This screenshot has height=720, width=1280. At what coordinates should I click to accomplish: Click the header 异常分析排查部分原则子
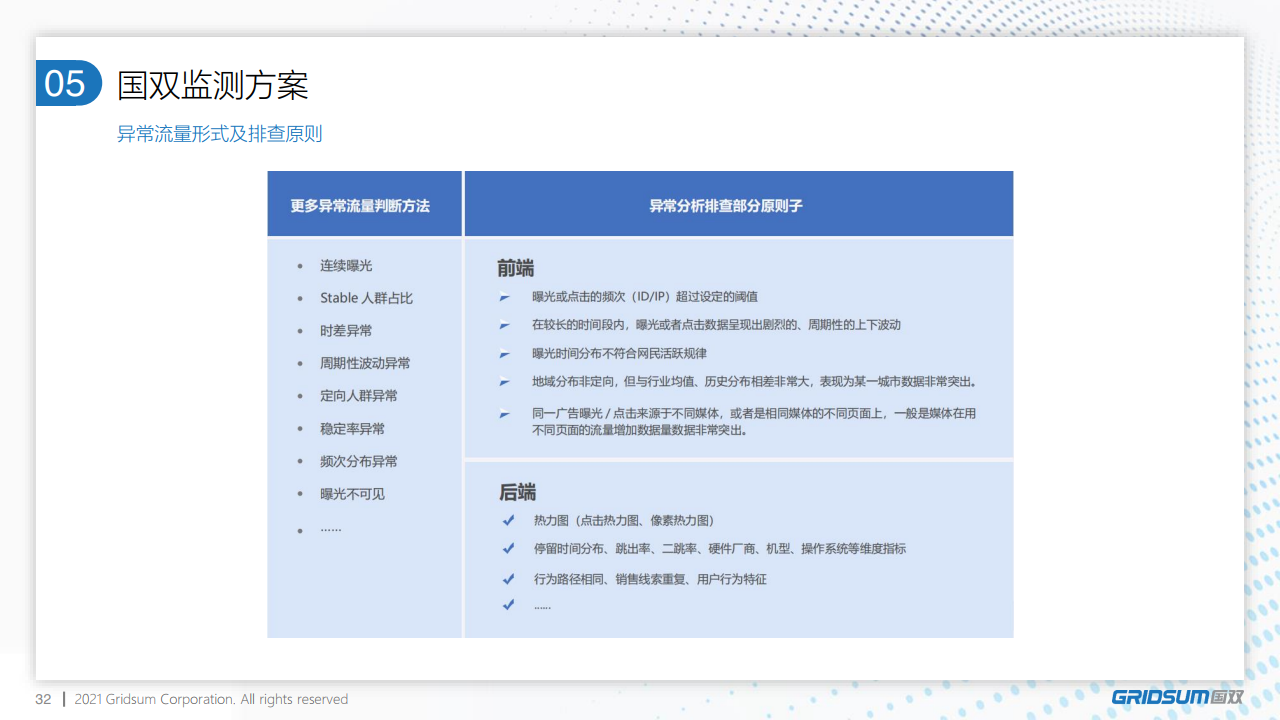pos(726,206)
